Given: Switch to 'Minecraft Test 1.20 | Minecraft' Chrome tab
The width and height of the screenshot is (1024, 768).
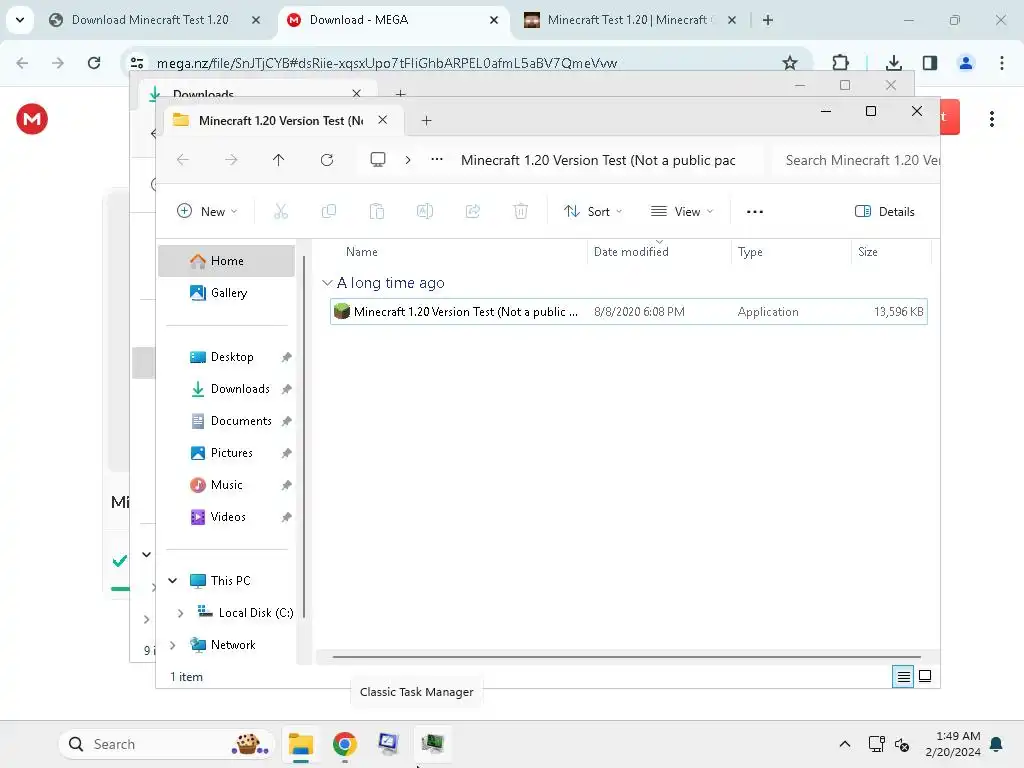Looking at the screenshot, I should click(631, 20).
